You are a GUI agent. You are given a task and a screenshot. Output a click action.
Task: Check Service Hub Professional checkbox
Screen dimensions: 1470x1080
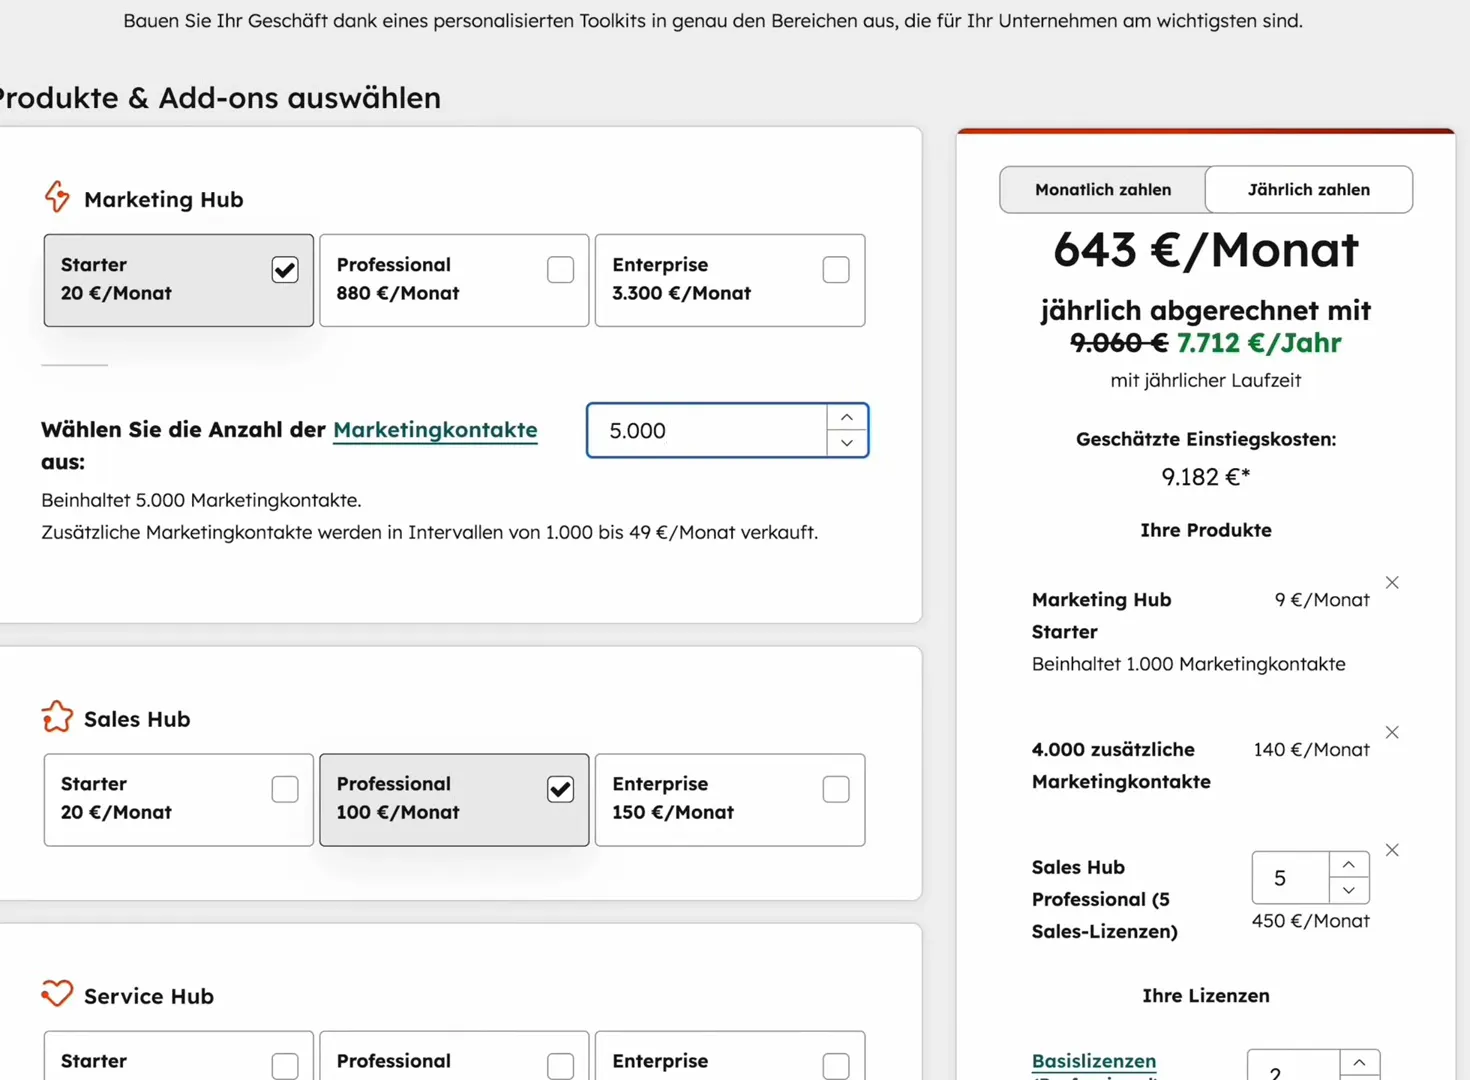click(561, 1066)
